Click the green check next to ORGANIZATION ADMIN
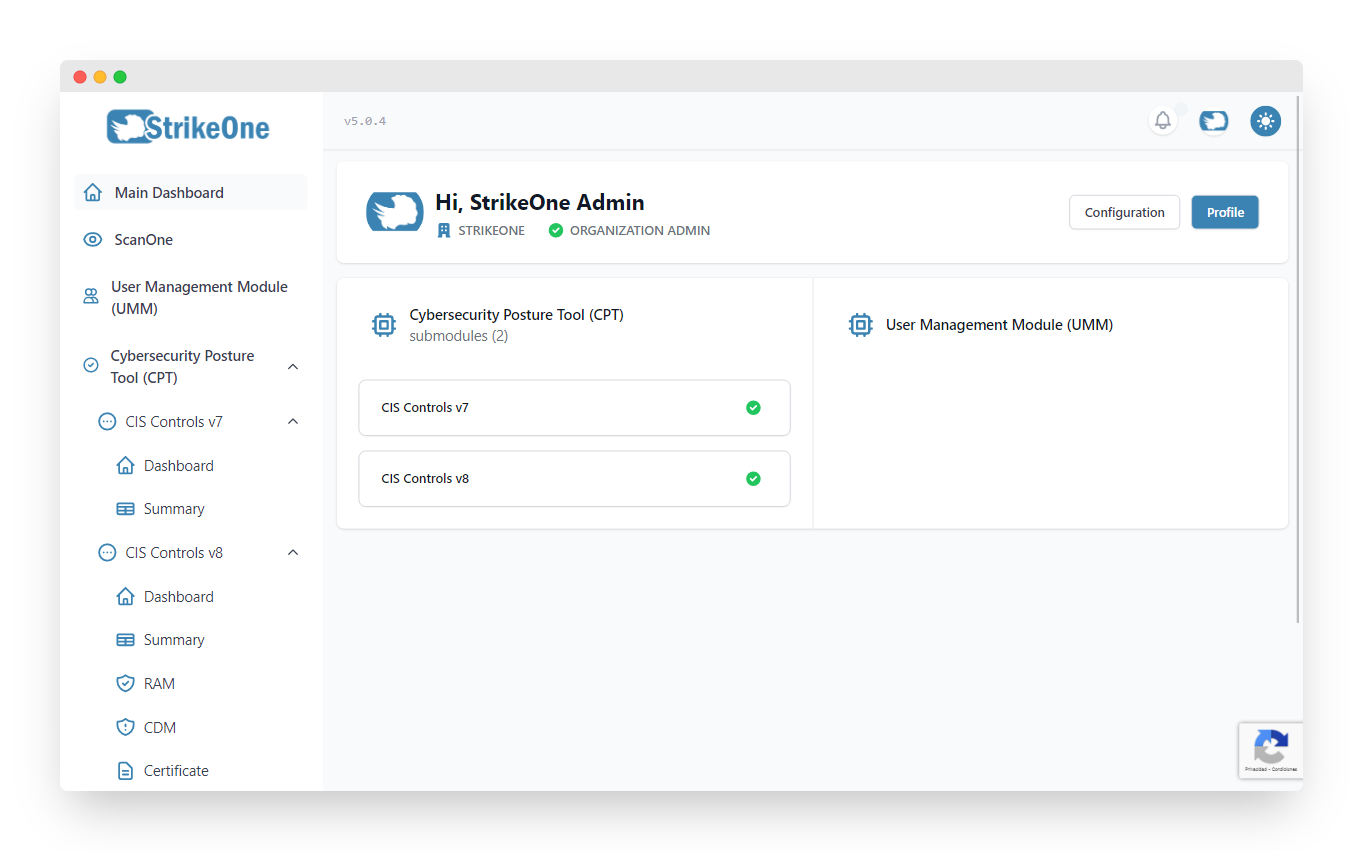Viewport: 1363px width, 851px height. pyautogui.click(x=556, y=230)
